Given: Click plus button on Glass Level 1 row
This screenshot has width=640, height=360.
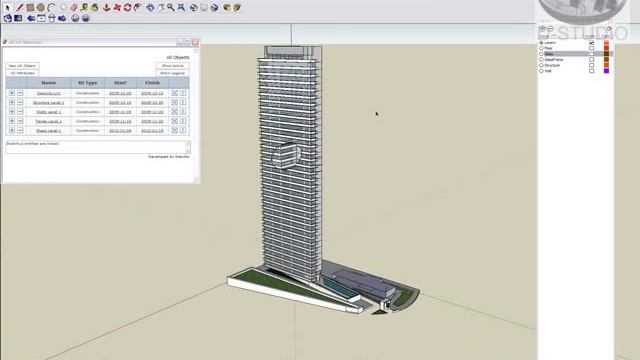Looking at the screenshot, I should click(x=12, y=131).
